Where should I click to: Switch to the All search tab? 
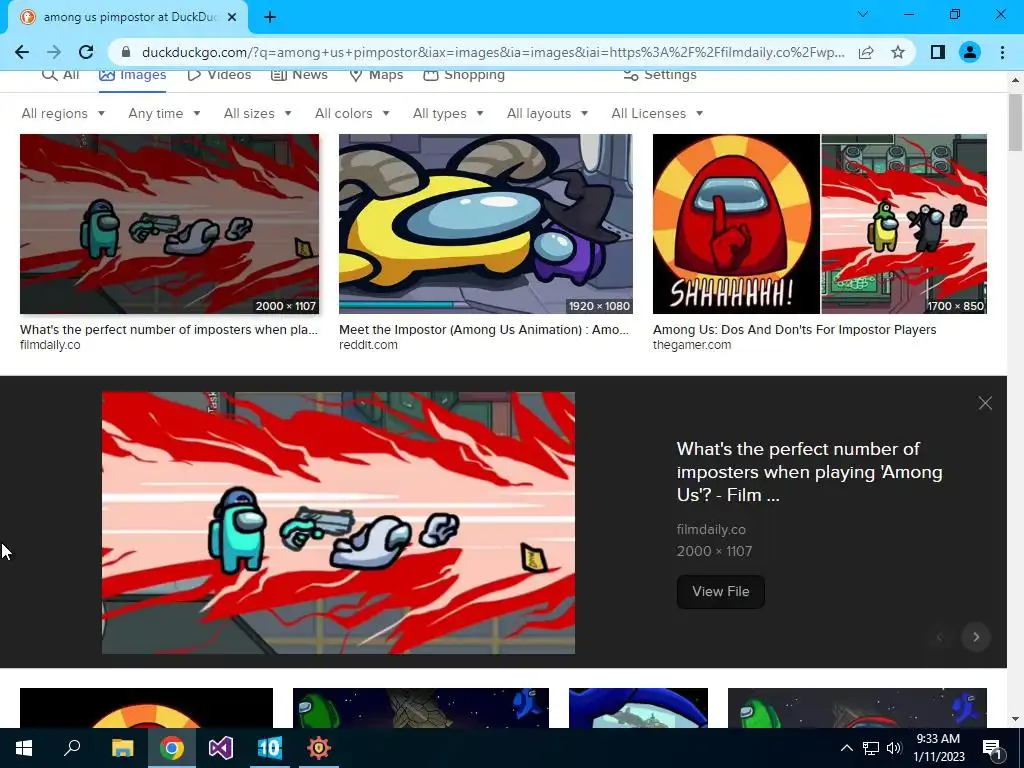click(61, 74)
